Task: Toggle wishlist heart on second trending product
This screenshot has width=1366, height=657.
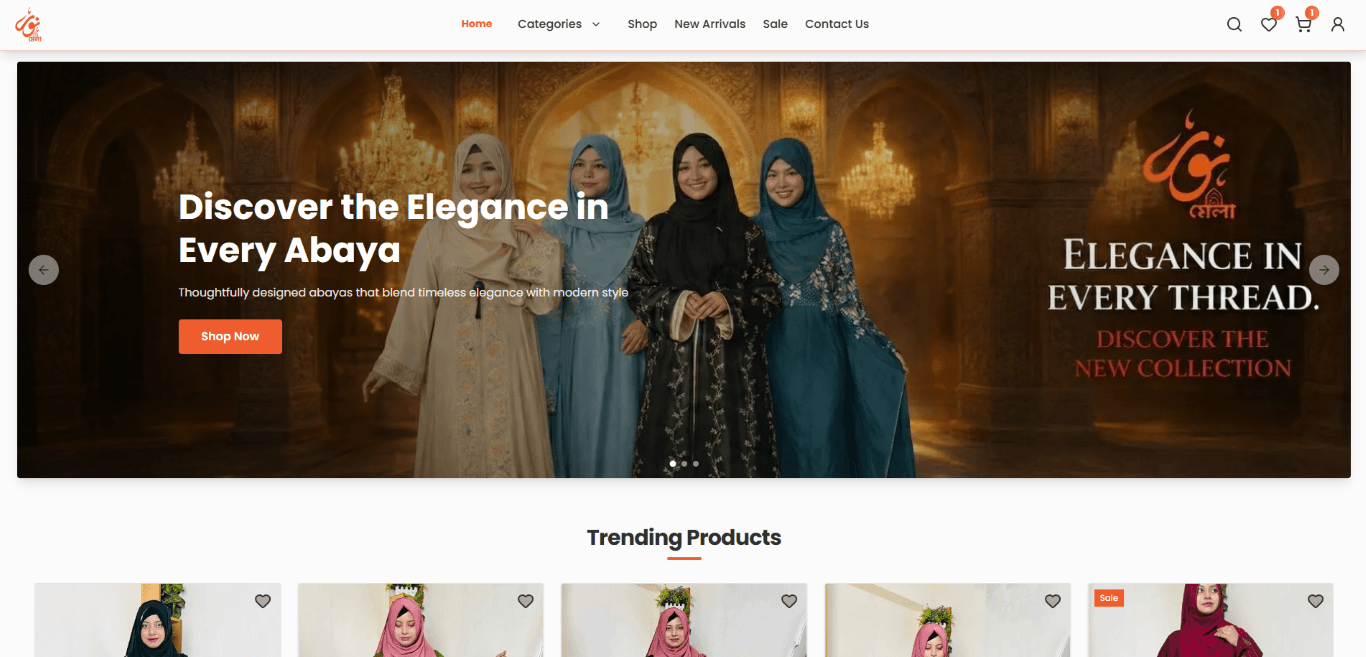Action: tap(526, 601)
